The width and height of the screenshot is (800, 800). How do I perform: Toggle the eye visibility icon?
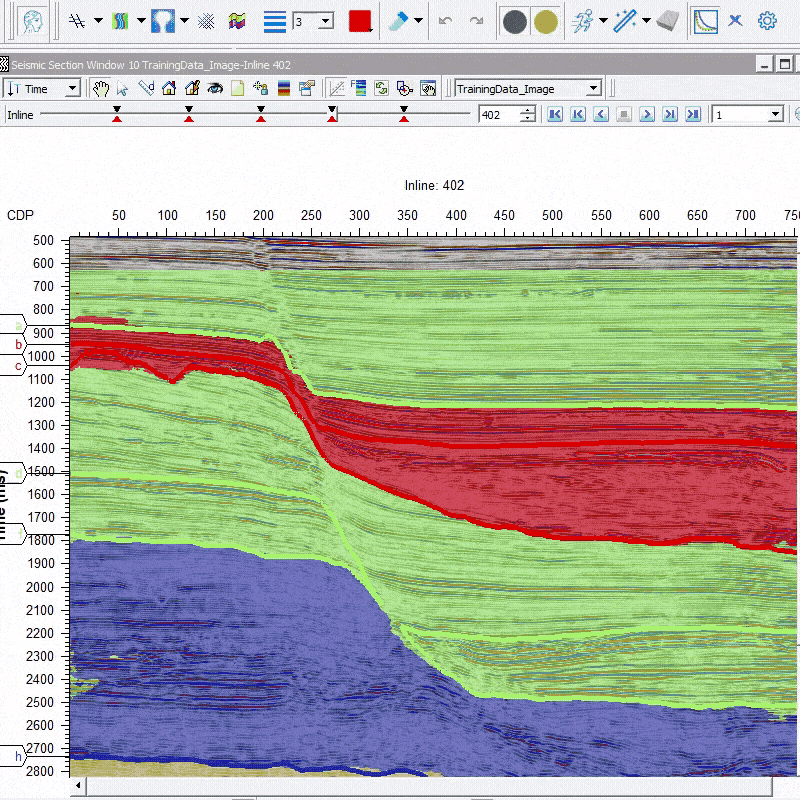click(215, 89)
